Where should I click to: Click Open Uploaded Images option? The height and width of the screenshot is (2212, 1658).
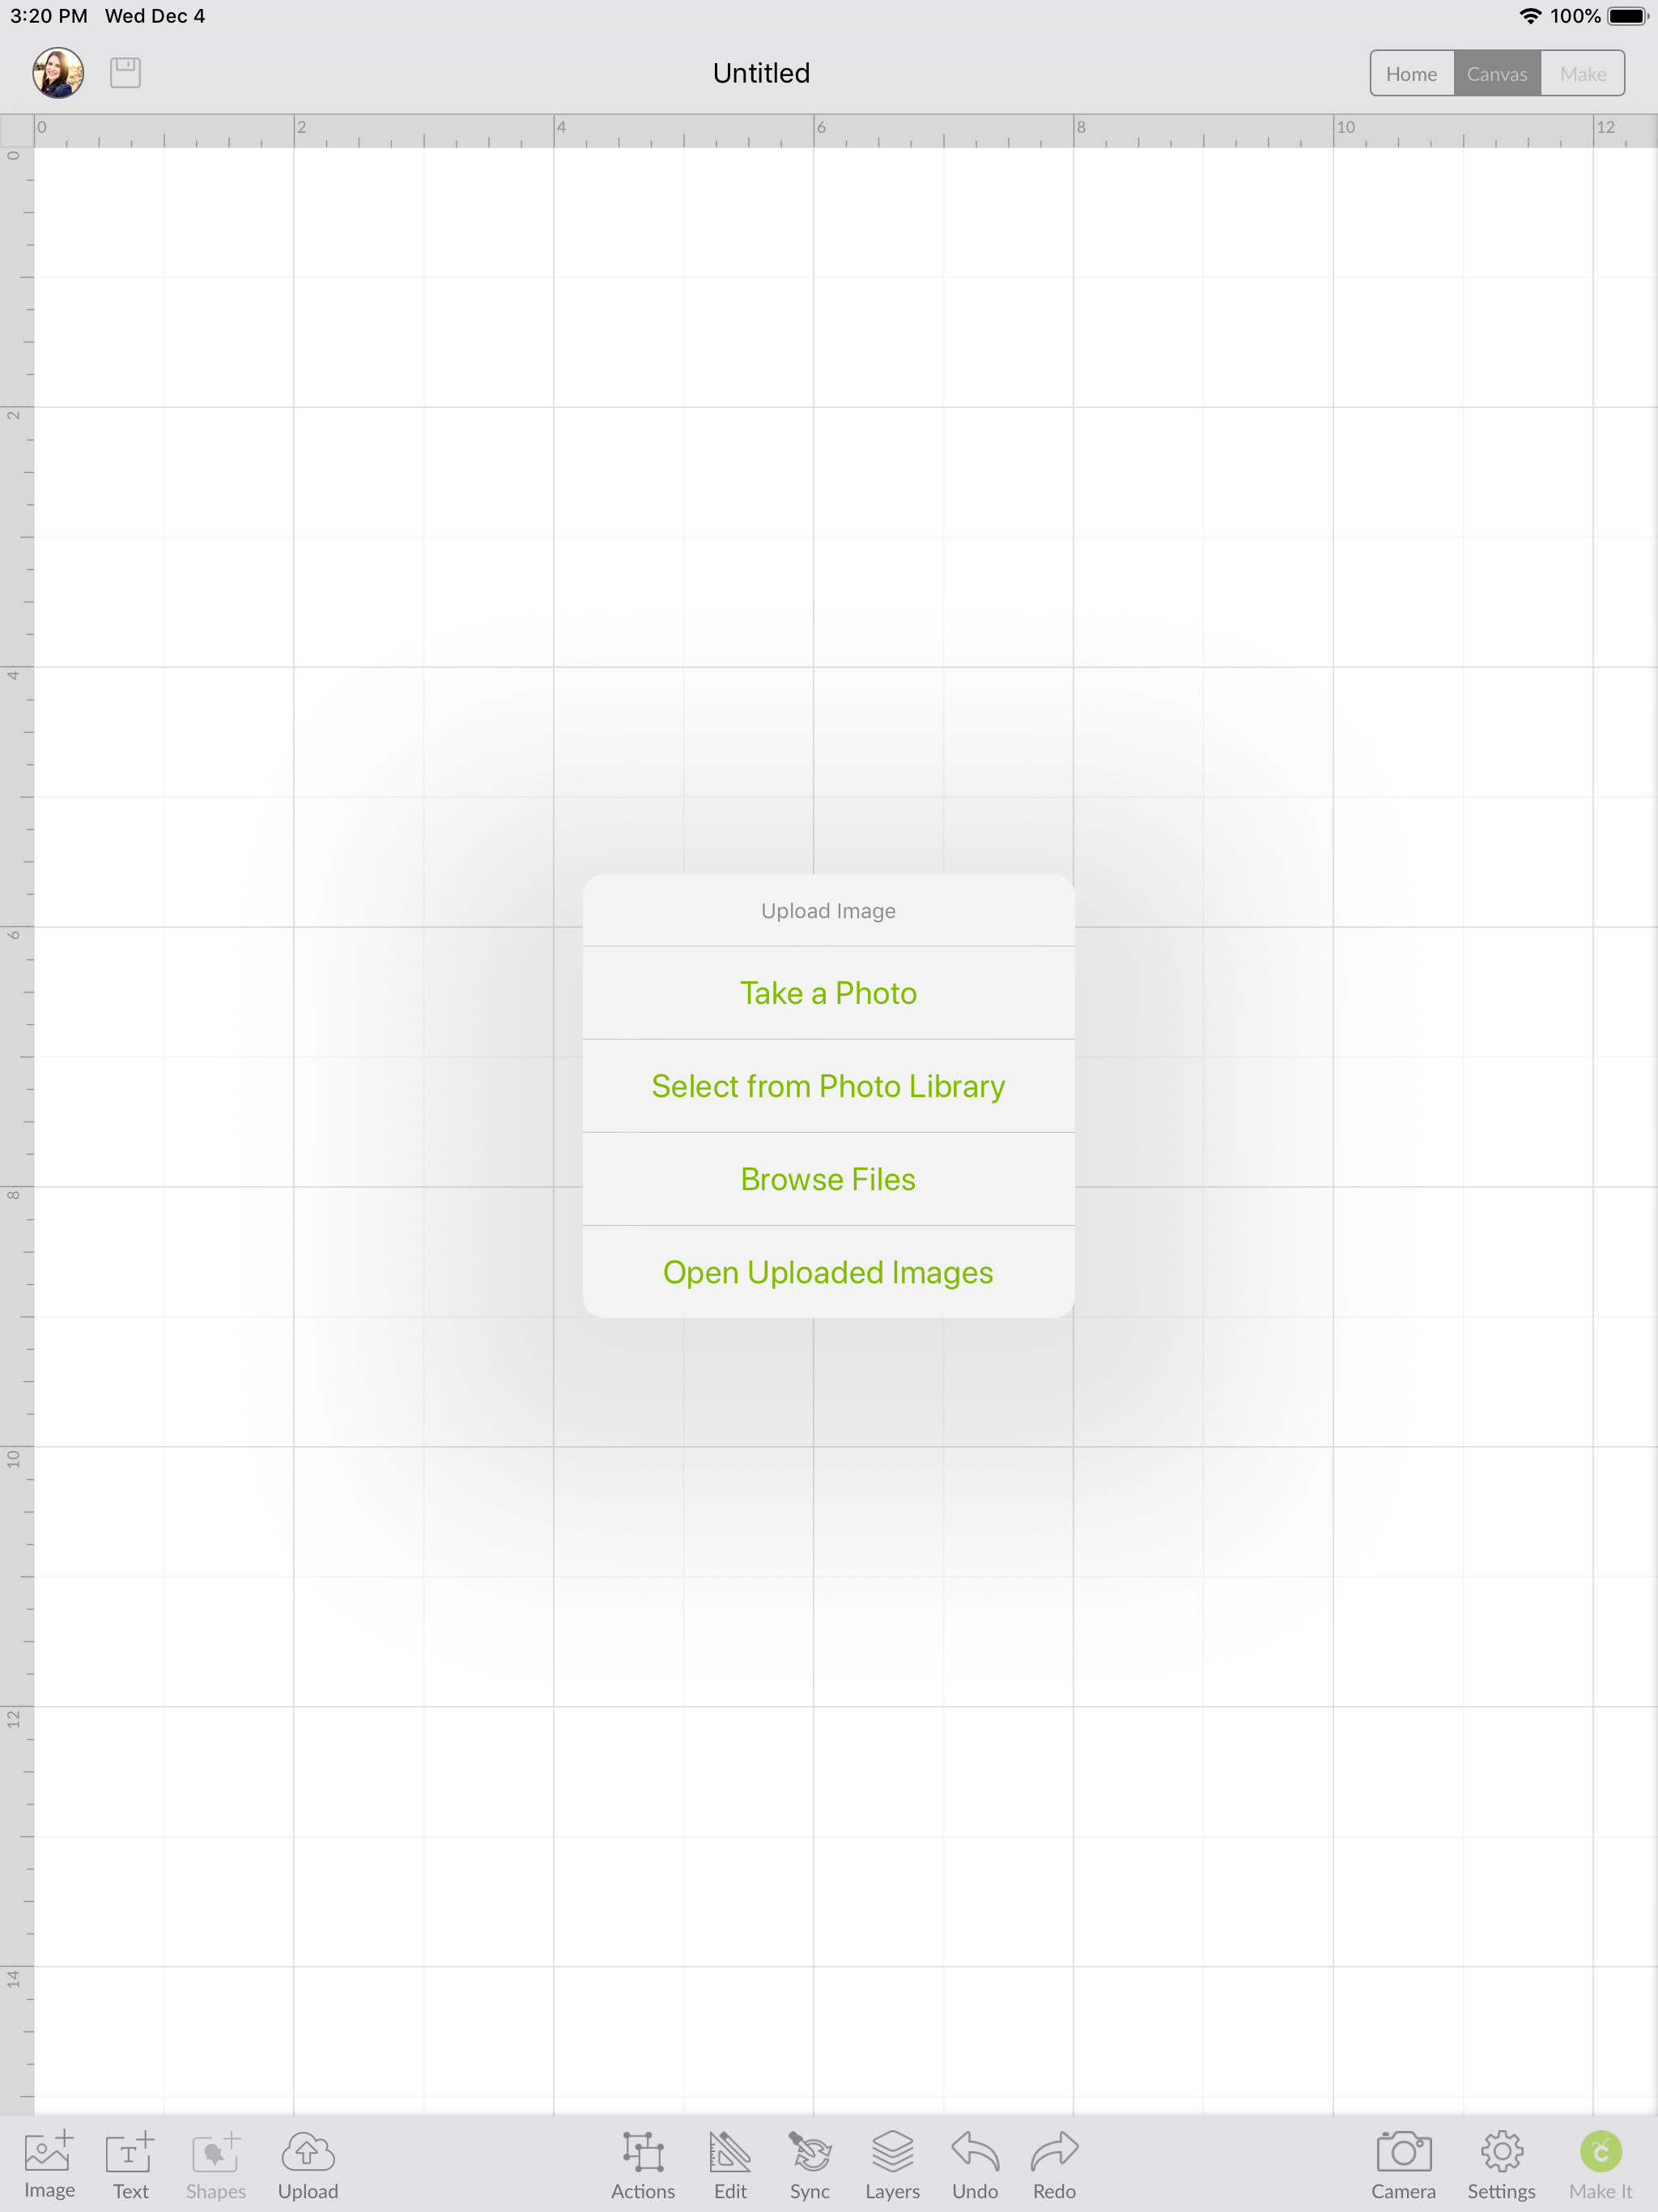829,1271
